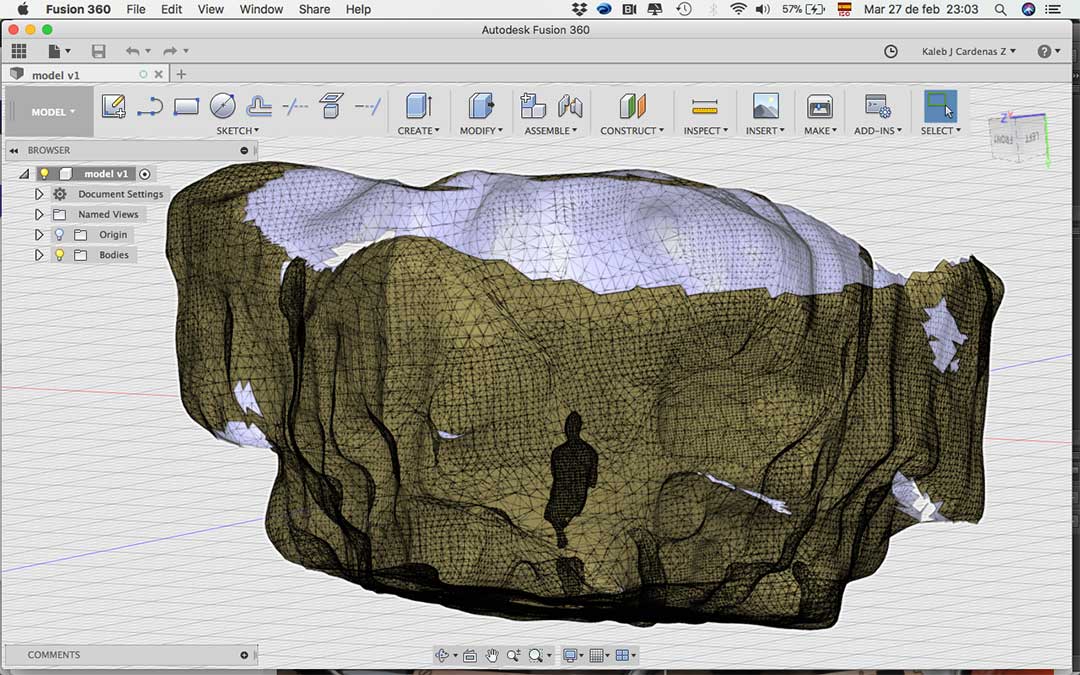Toggle visibility lightbulb for Bodies folder
1080x675 pixels.
click(x=59, y=255)
